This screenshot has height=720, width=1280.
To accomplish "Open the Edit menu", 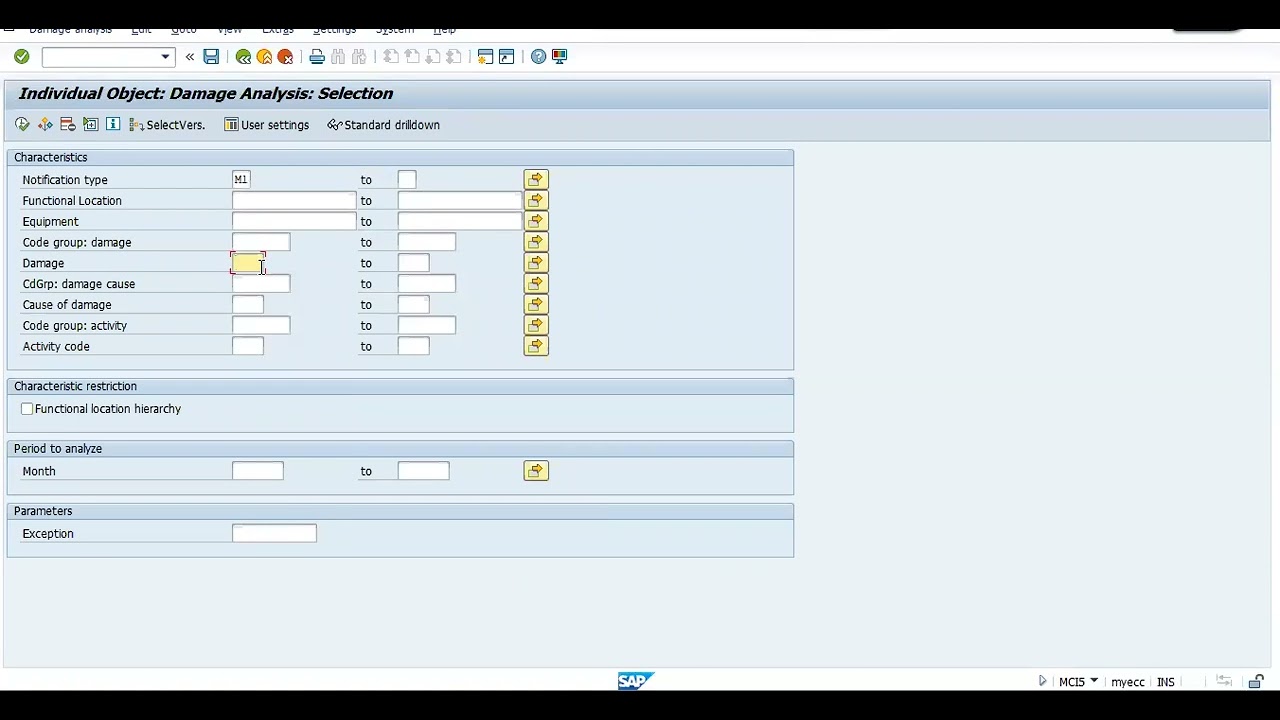I will click(141, 30).
